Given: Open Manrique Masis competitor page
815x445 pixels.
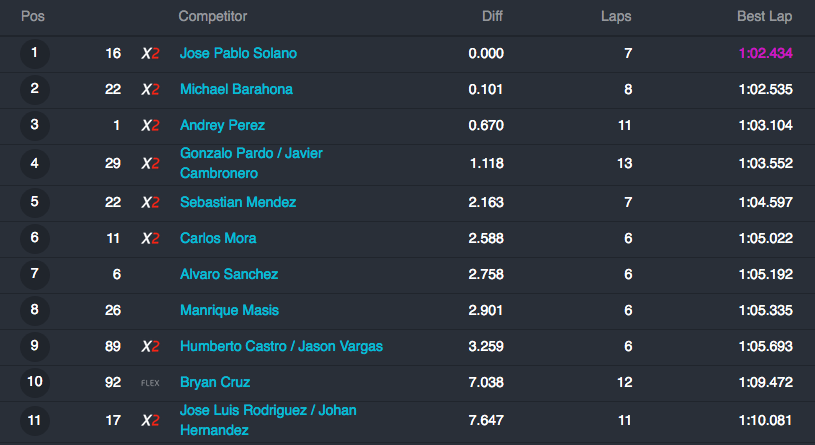Looking at the screenshot, I should tap(229, 310).
